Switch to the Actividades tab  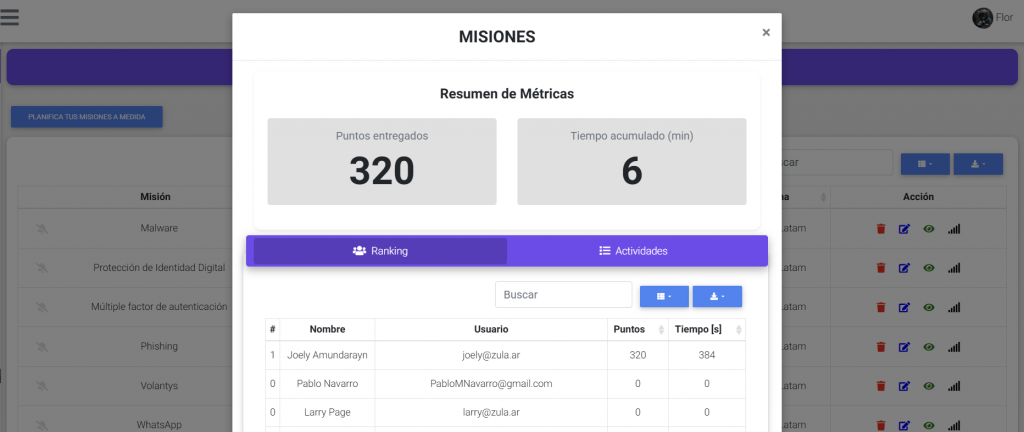click(633, 251)
